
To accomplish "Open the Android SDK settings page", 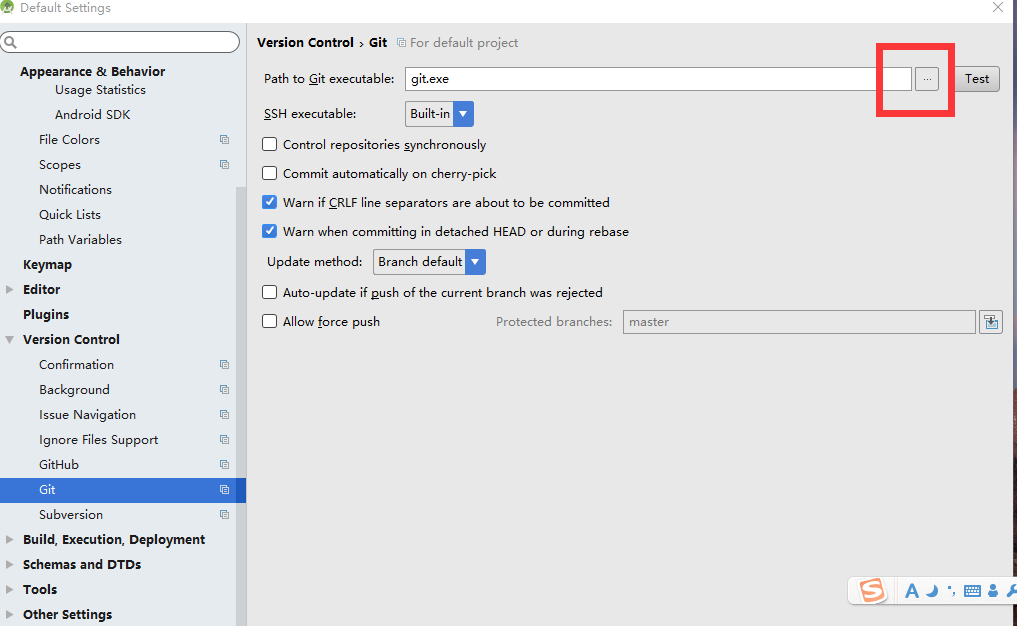I will (x=93, y=115).
